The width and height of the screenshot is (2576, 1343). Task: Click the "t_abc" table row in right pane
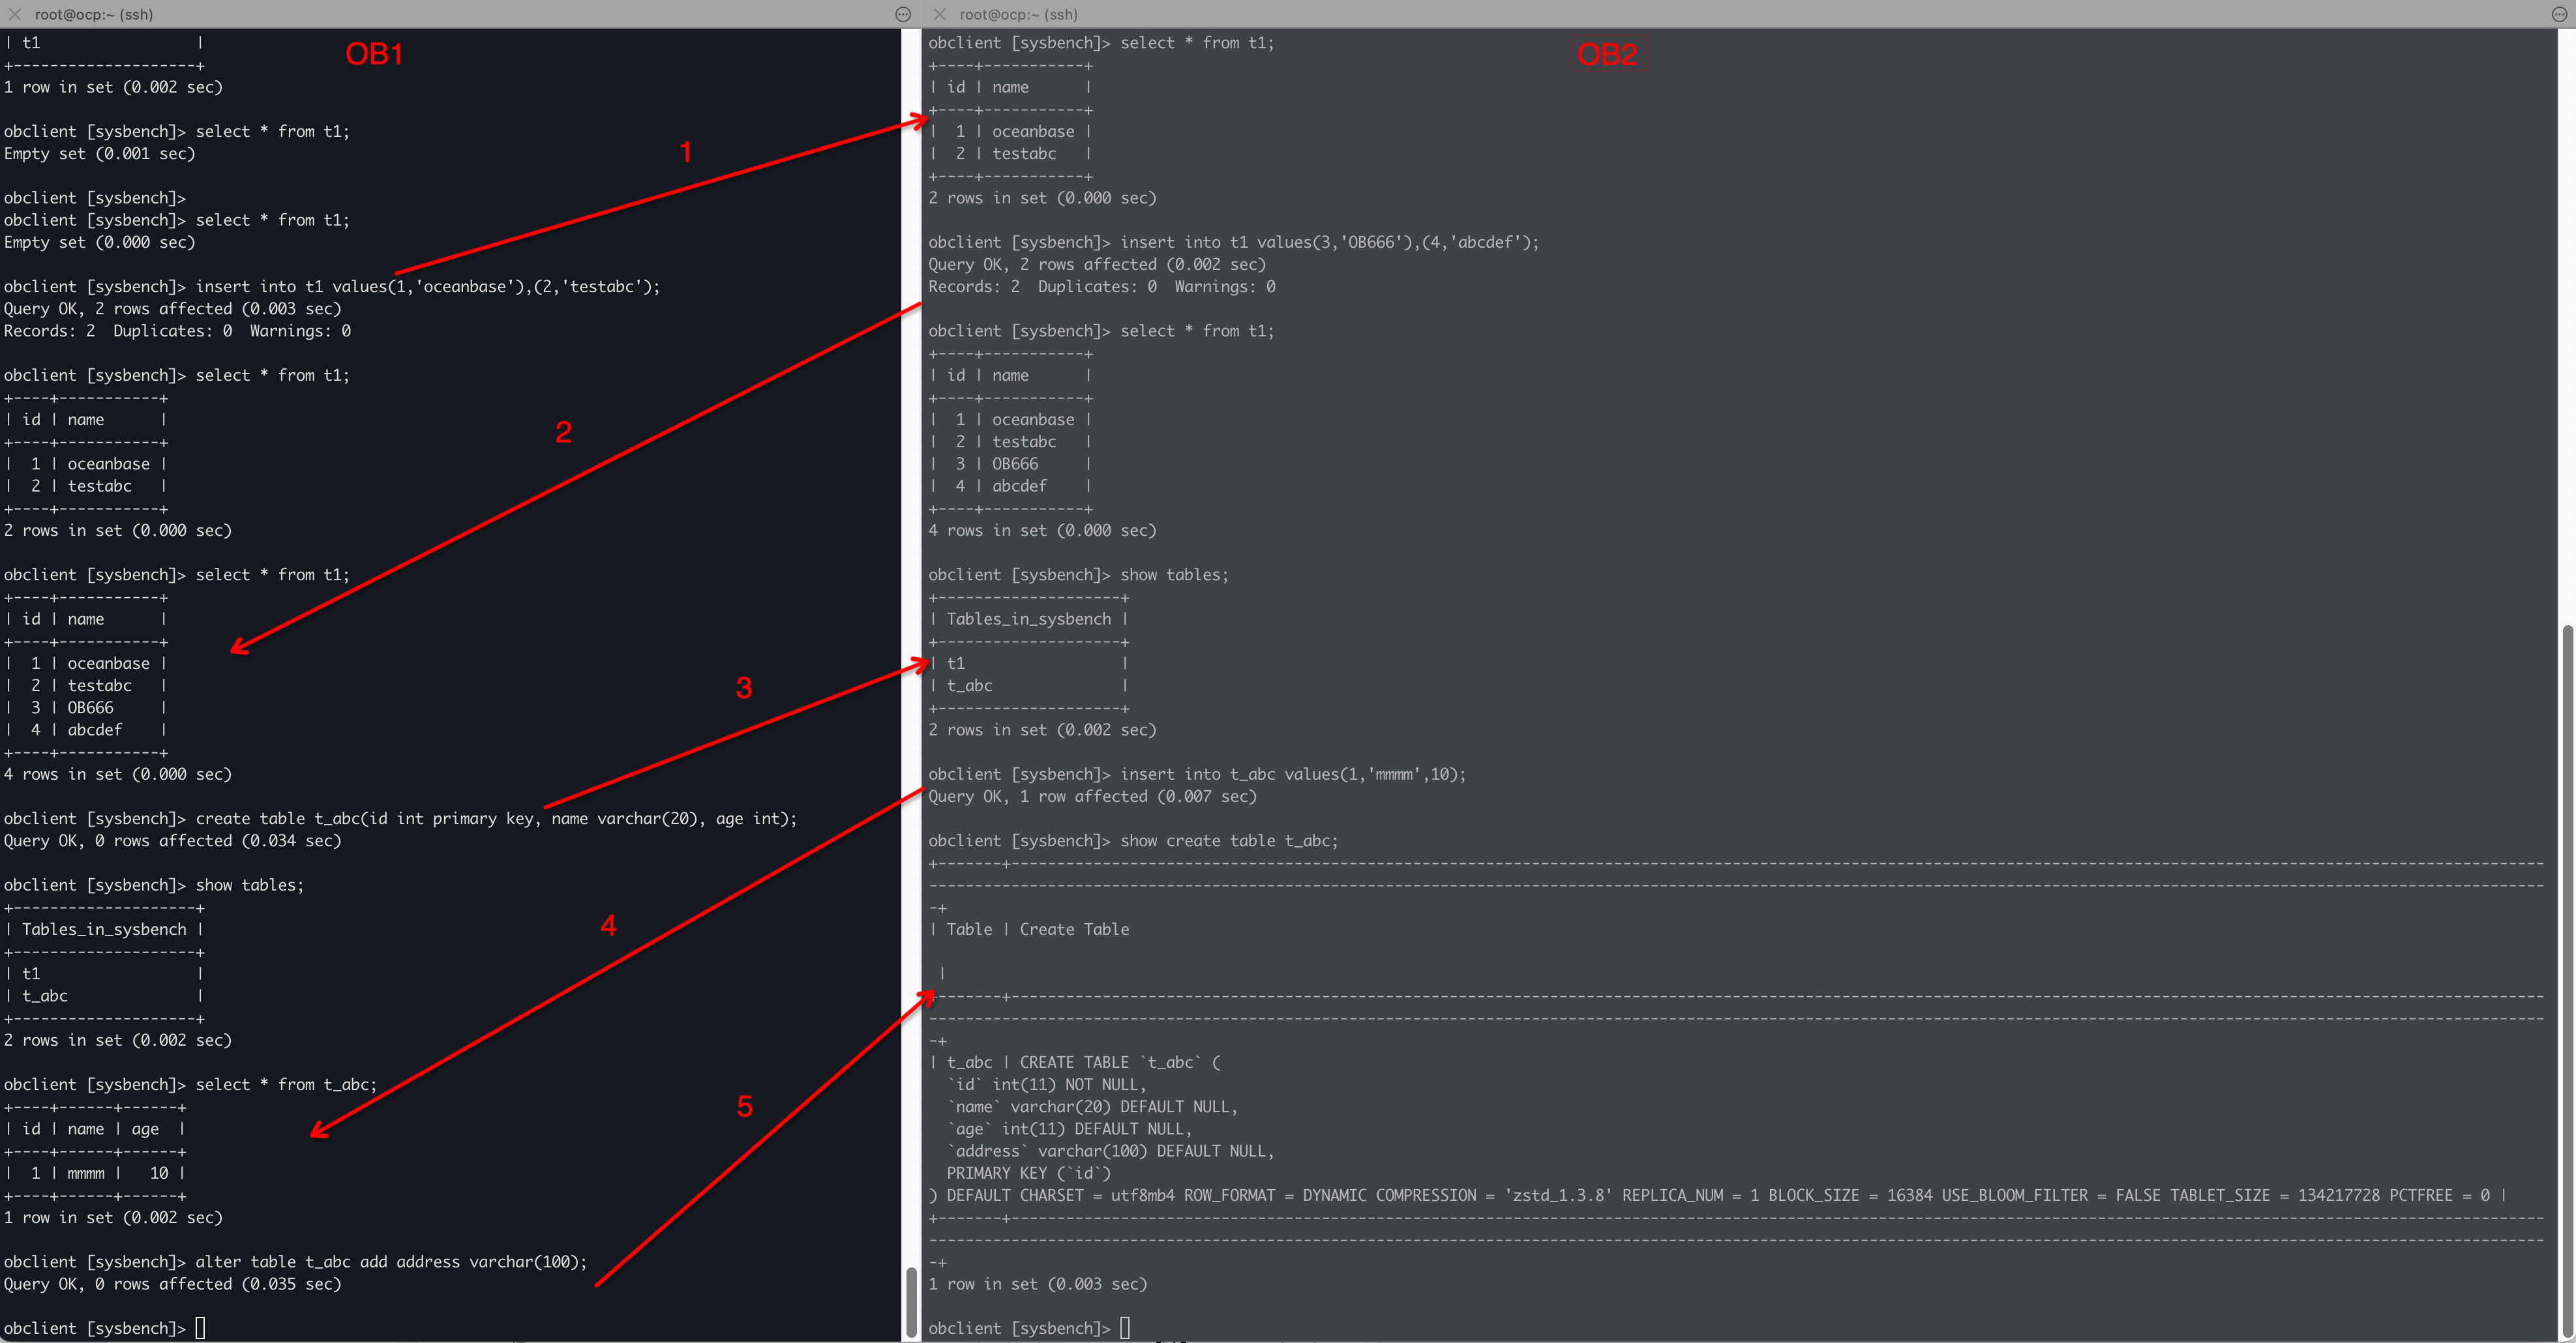1029,686
